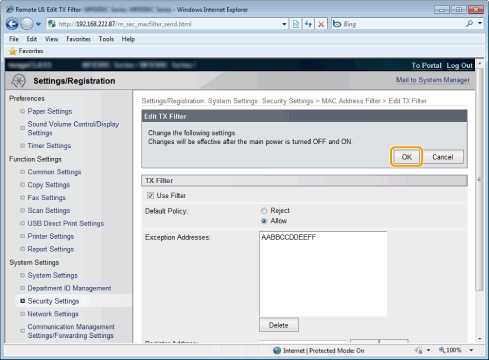This screenshot has width=489, height=360.
Task: Open Timer Settings in sidebar
Action: [x=49, y=146]
